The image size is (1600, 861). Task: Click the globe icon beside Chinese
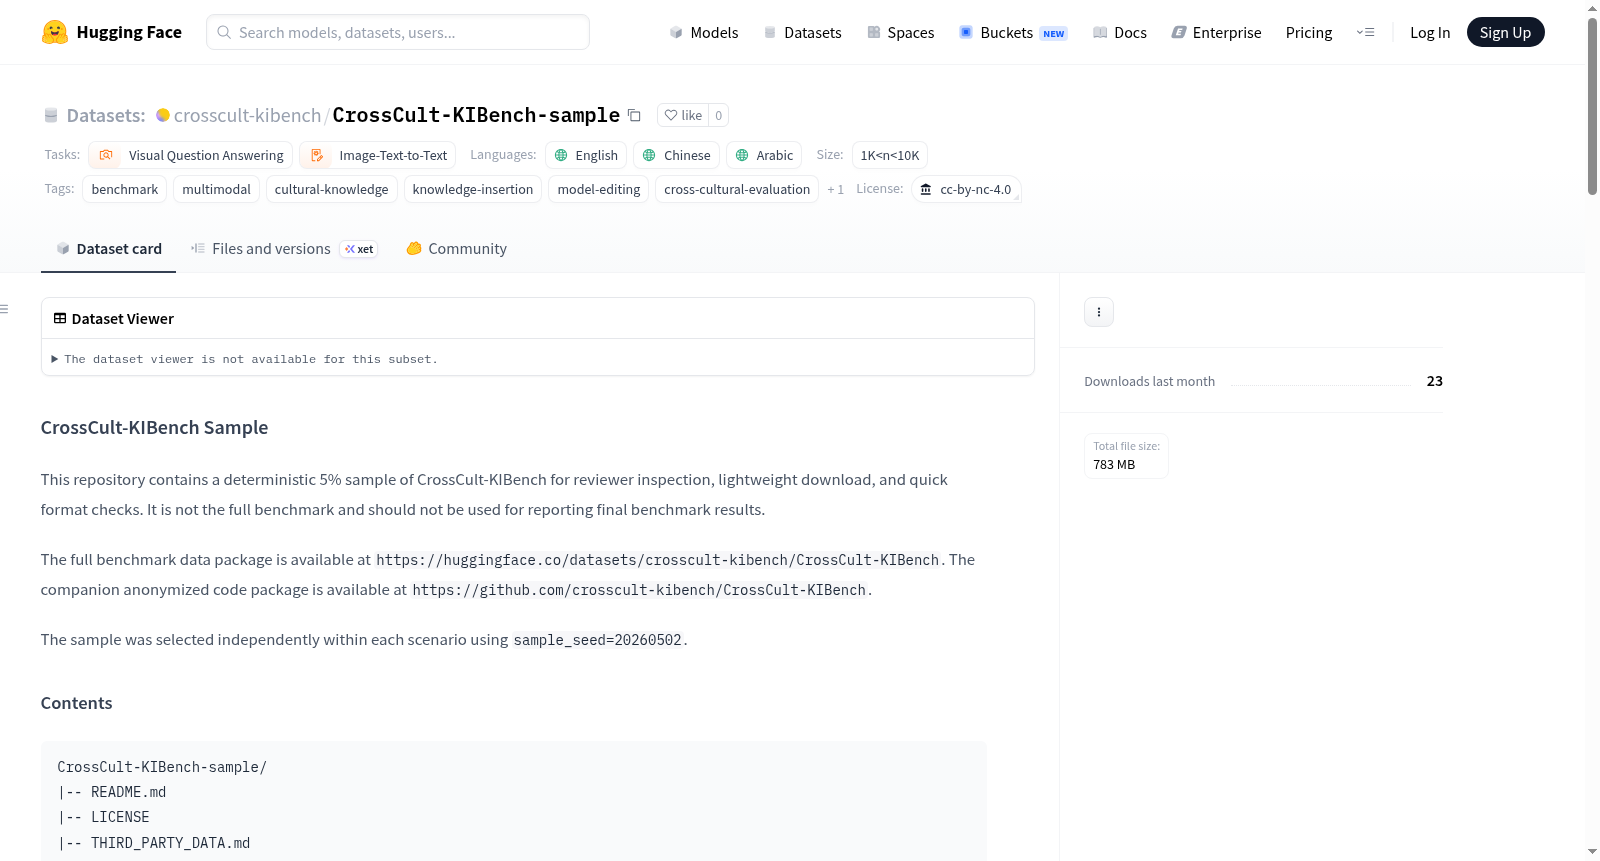pyautogui.click(x=649, y=155)
